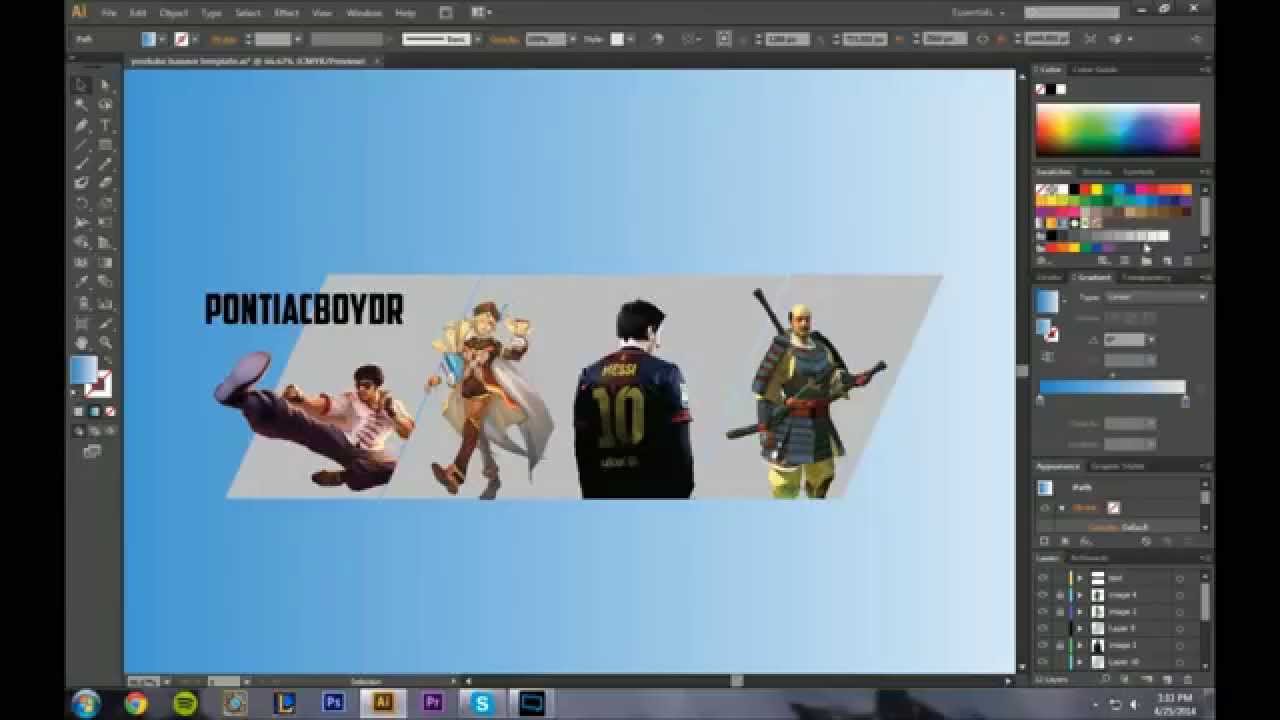The width and height of the screenshot is (1280, 720).
Task: Click the None button below the toolbox fill
Action: [110, 411]
